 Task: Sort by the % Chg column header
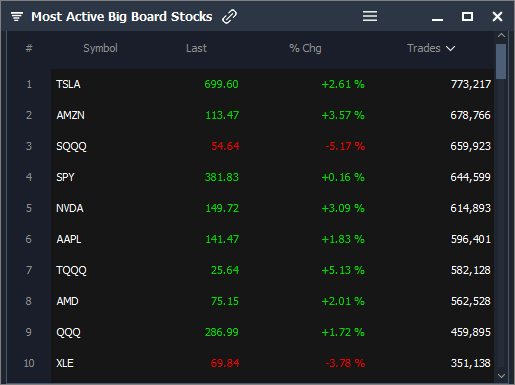pyautogui.click(x=305, y=48)
